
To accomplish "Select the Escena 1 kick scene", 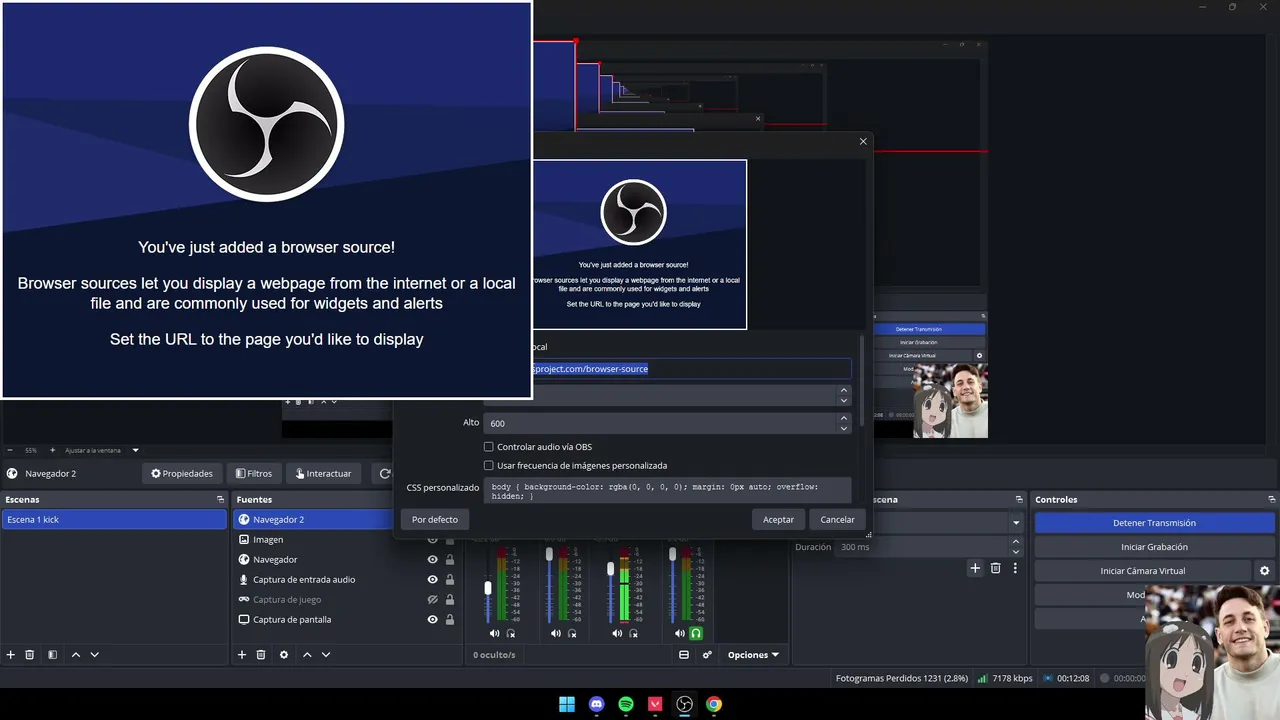I will 115,520.
